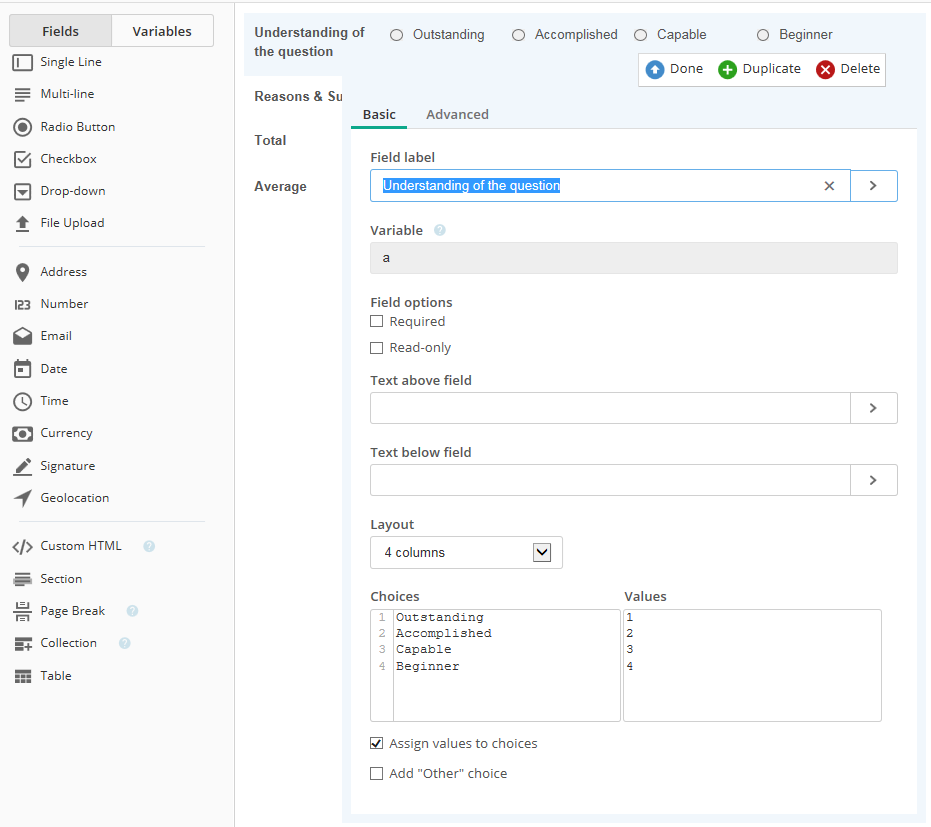Uncheck Assign values to choices
Viewport: 931px width, 827px height.
[x=376, y=743]
